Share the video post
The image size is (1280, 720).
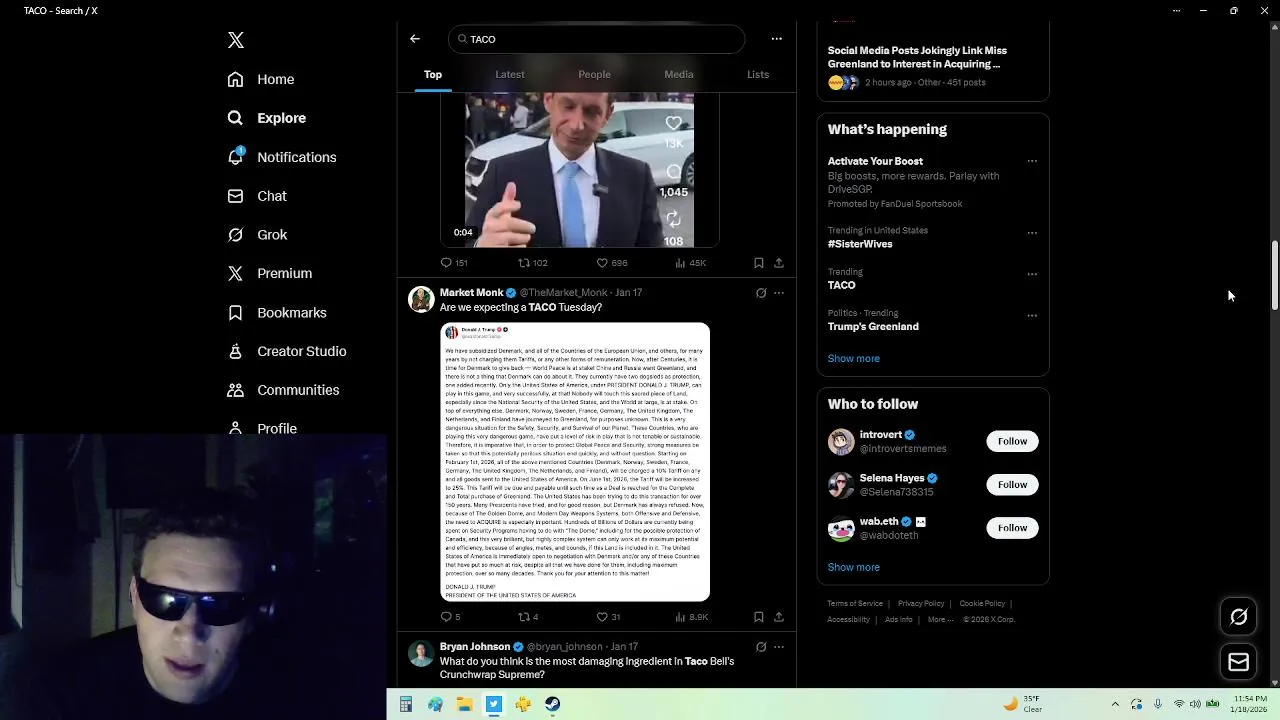pos(779,263)
